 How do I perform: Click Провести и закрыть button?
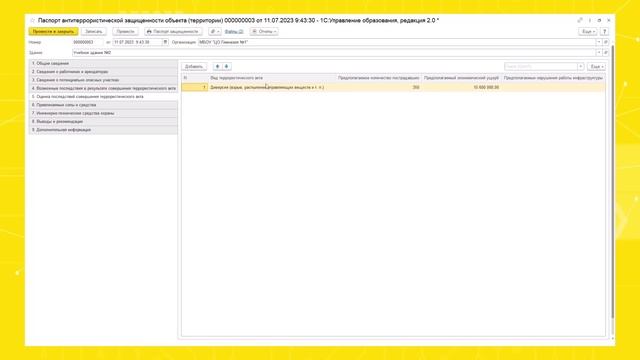(x=53, y=31)
